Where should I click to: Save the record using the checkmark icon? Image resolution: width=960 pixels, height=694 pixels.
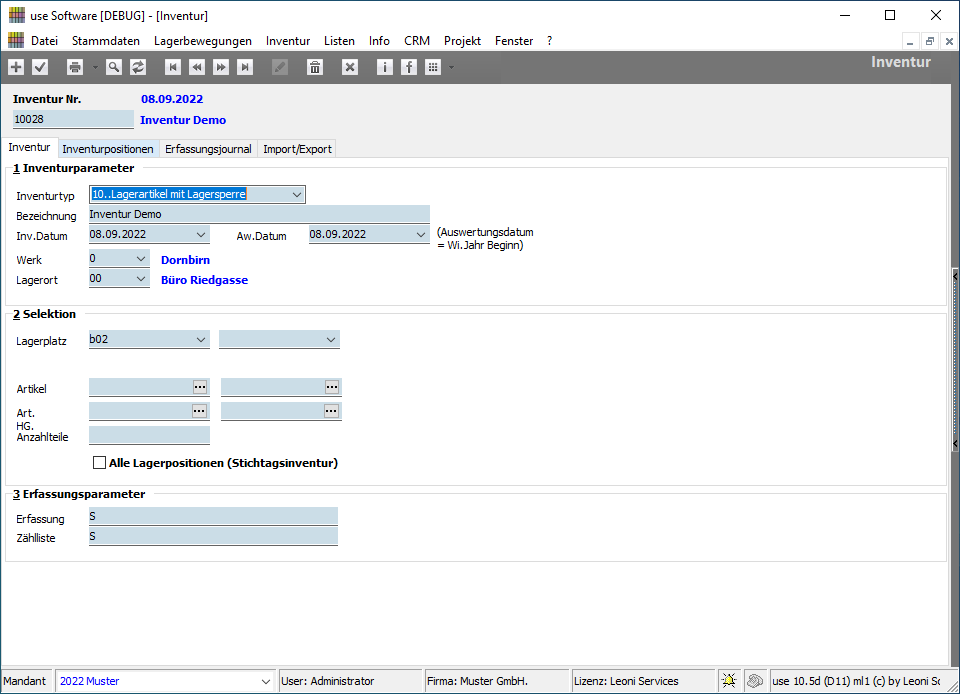point(40,67)
